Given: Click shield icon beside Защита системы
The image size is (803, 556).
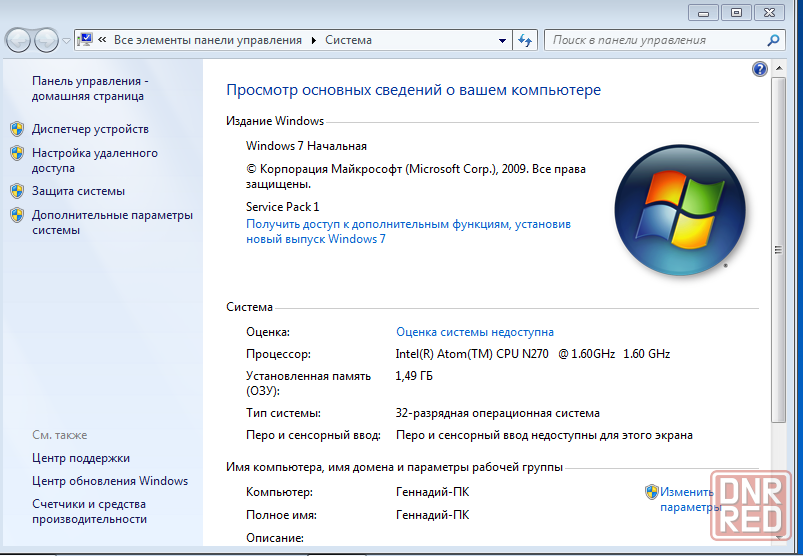Looking at the screenshot, I should click(x=16, y=191).
